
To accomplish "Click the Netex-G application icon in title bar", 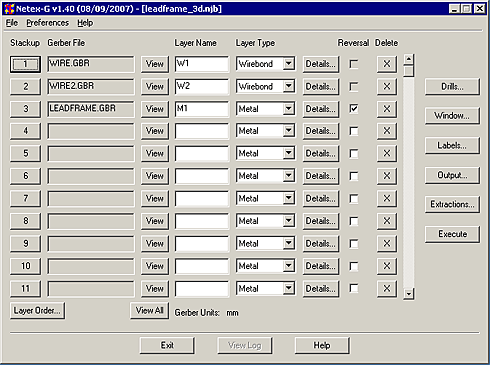I will tap(9, 9).
